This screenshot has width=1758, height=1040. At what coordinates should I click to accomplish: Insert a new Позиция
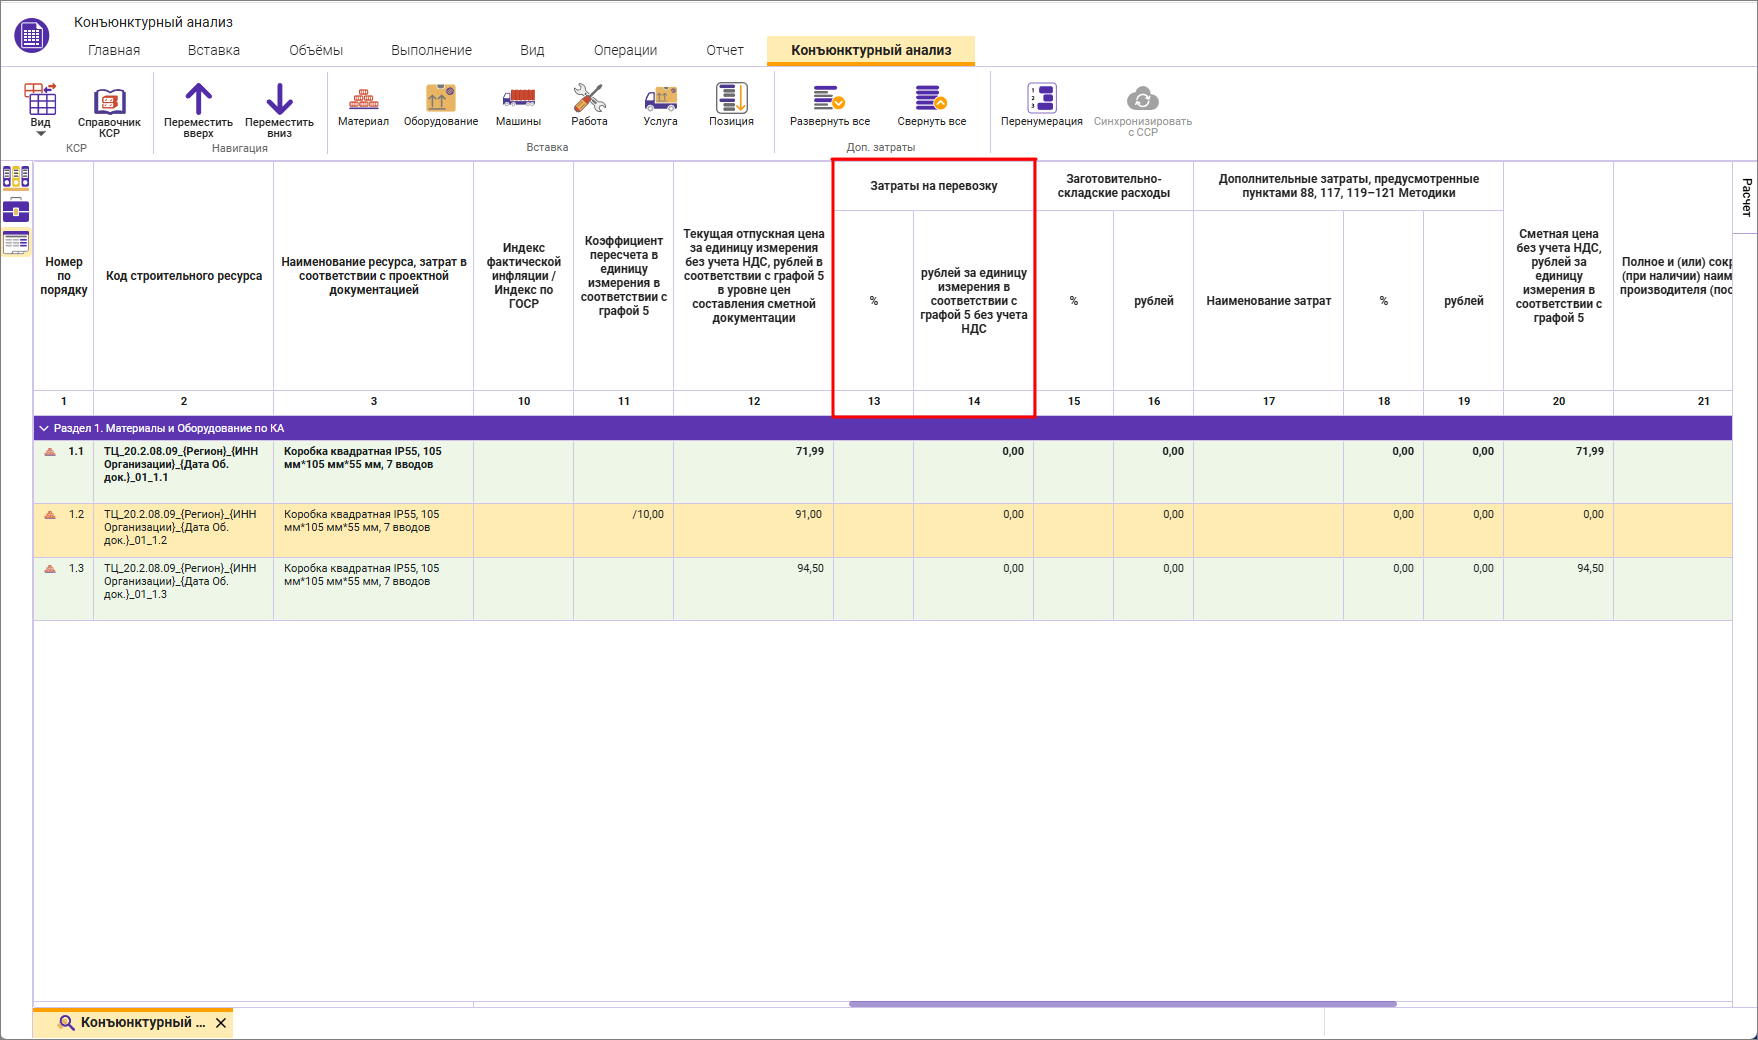click(x=731, y=105)
